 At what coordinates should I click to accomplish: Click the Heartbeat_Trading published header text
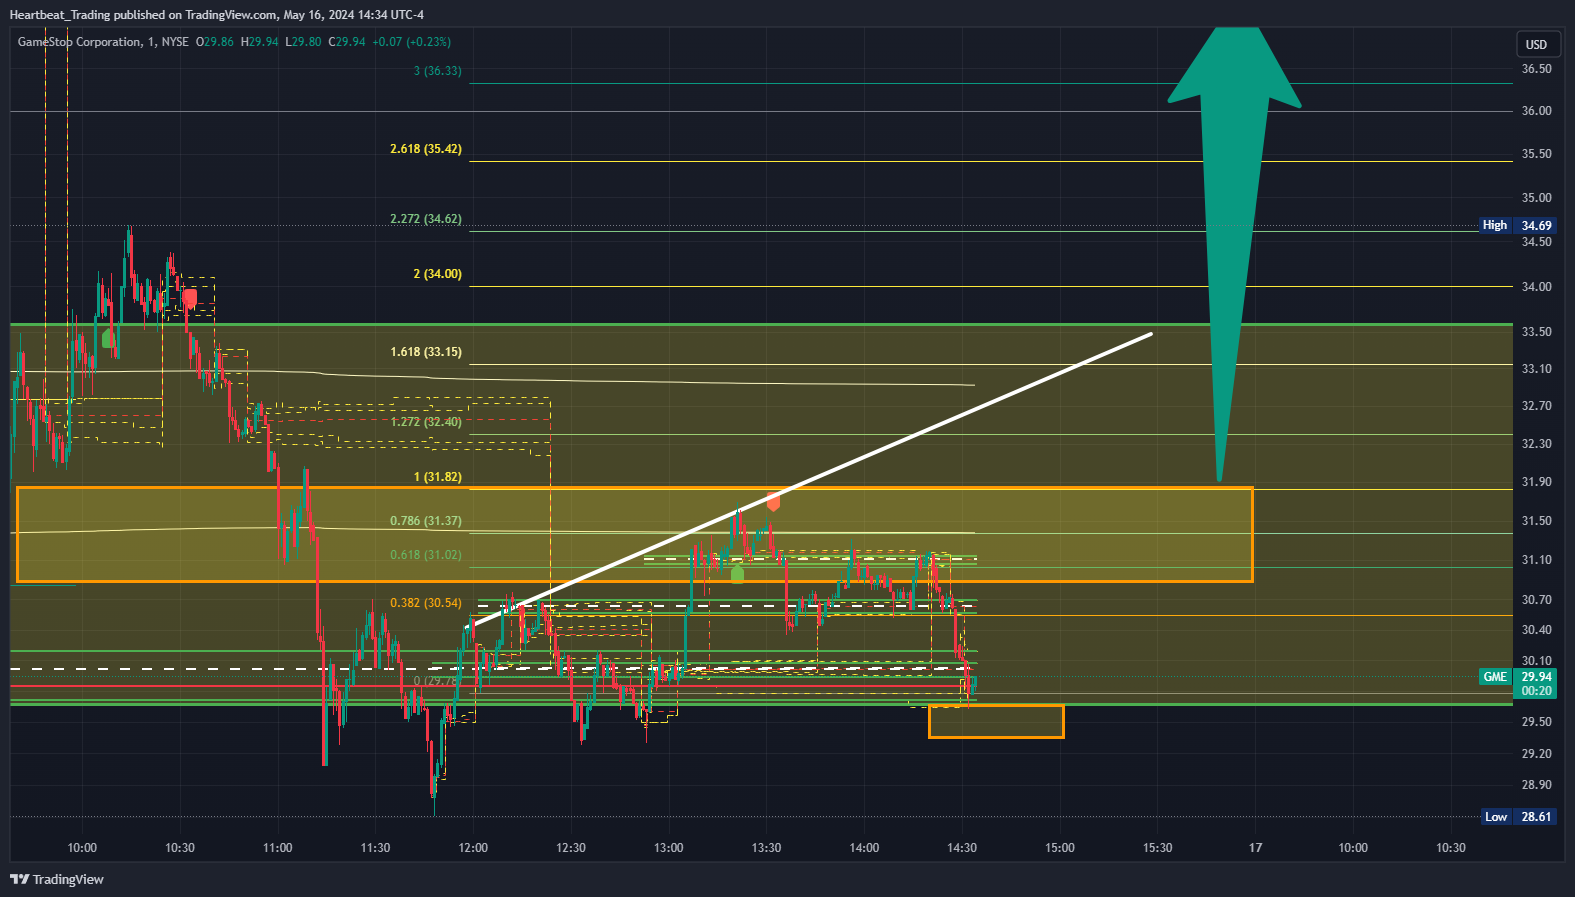click(x=216, y=14)
